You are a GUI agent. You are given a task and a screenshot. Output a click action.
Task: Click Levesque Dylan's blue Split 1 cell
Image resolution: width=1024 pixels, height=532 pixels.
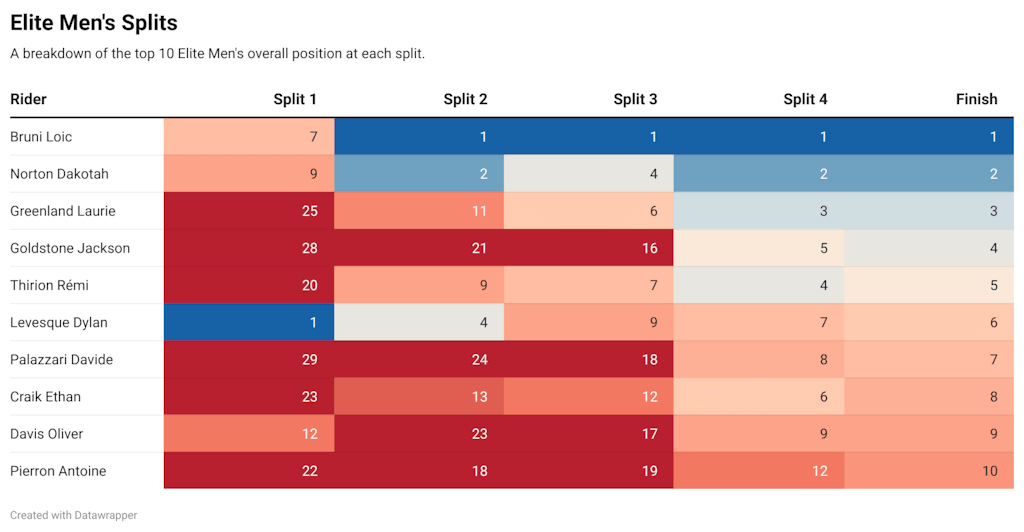coord(249,322)
